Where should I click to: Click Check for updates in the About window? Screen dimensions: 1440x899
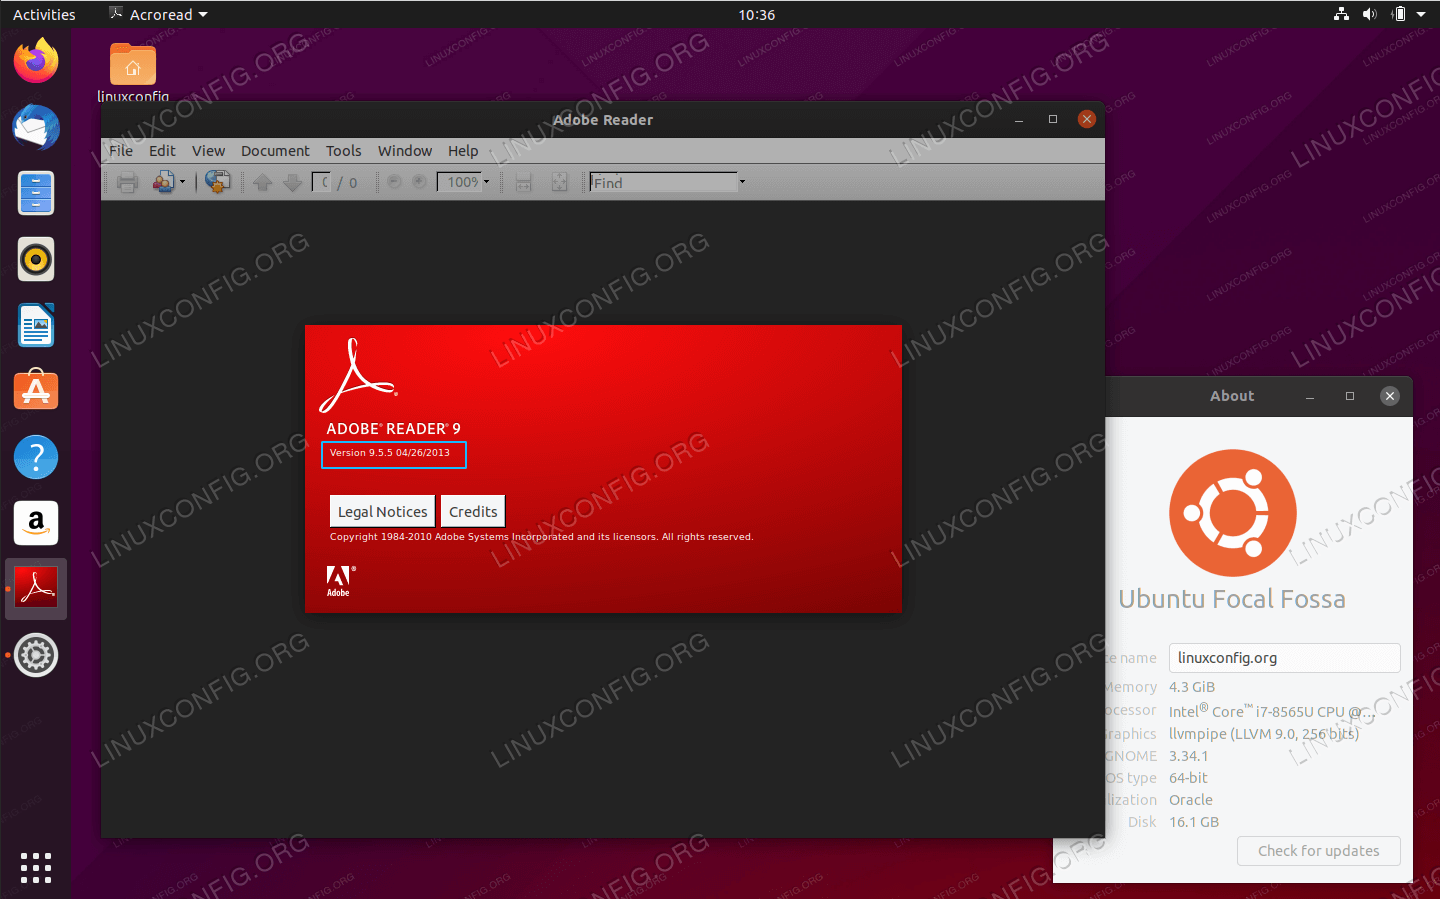point(1318,851)
